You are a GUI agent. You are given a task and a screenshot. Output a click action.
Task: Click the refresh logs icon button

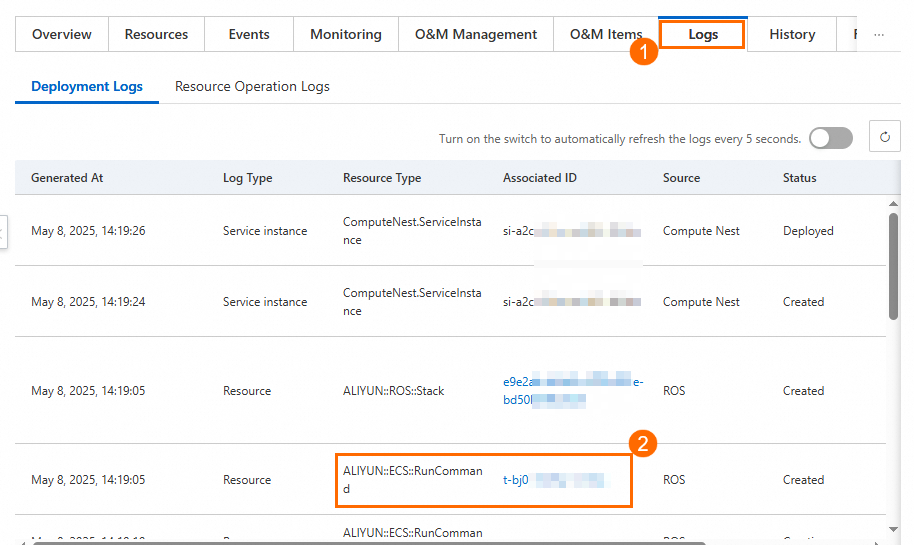pos(884,137)
